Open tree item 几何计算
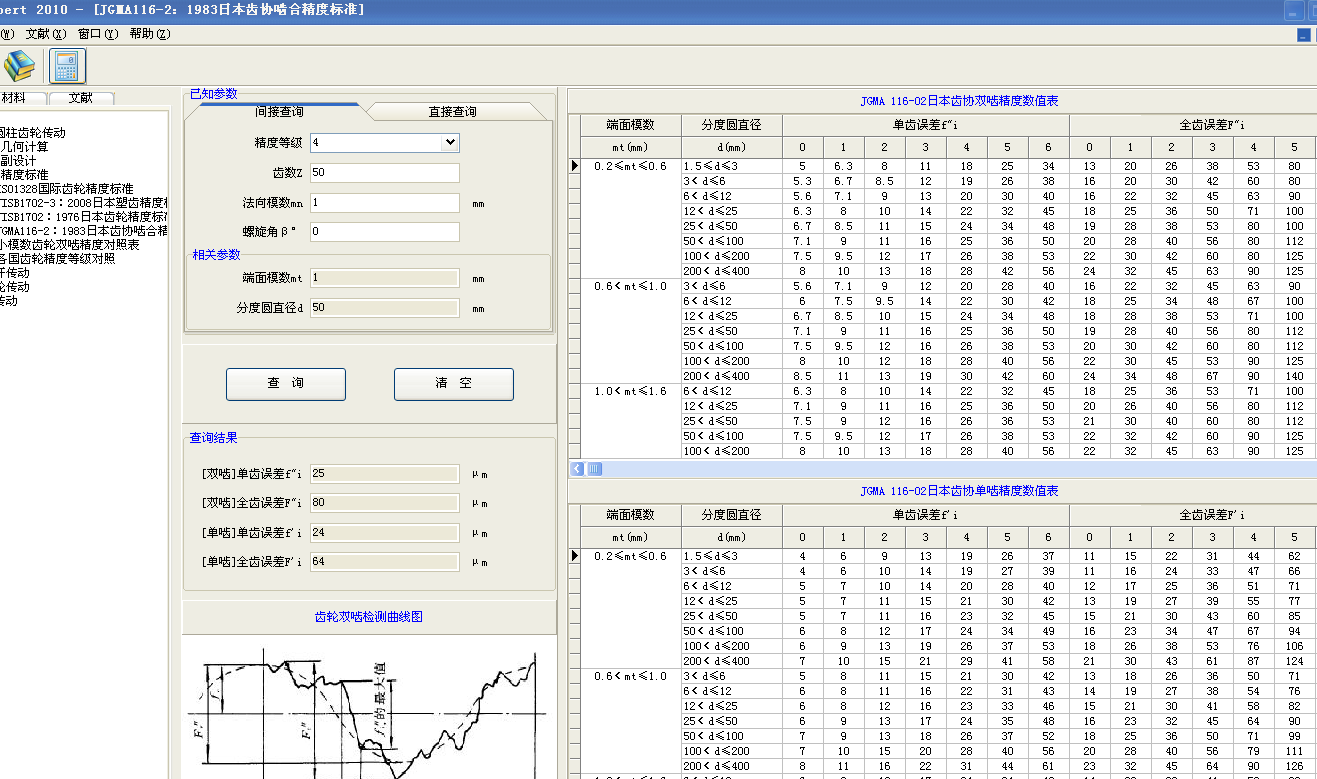 (x=24, y=146)
